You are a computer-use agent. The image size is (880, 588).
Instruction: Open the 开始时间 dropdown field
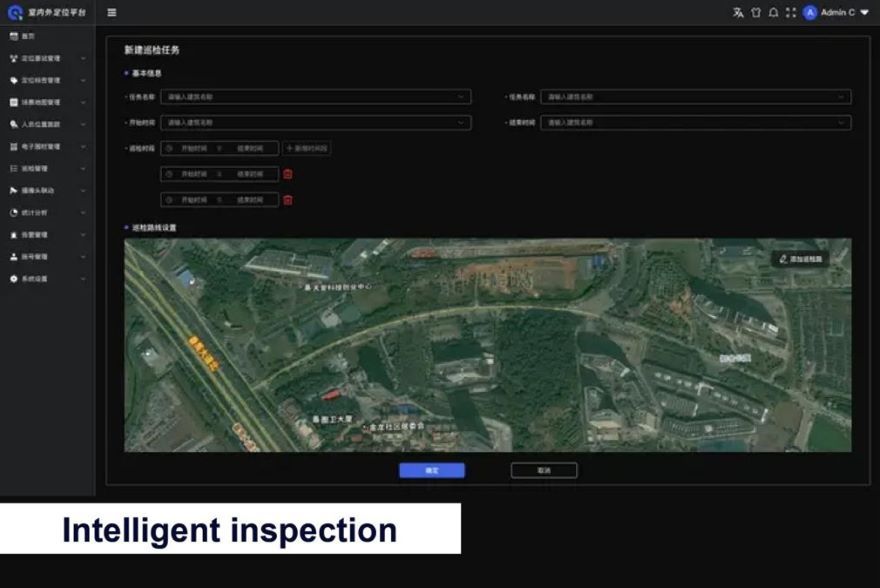(315, 123)
